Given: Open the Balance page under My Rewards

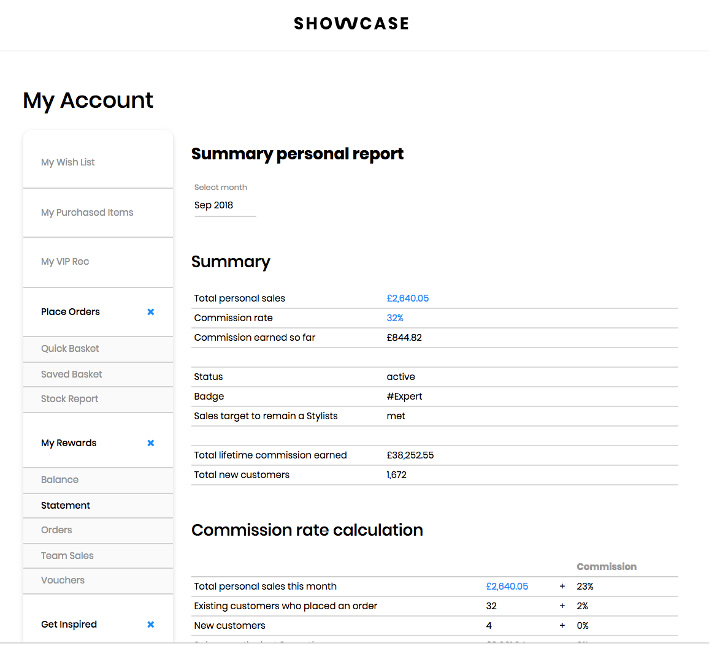Looking at the screenshot, I should (x=60, y=480).
